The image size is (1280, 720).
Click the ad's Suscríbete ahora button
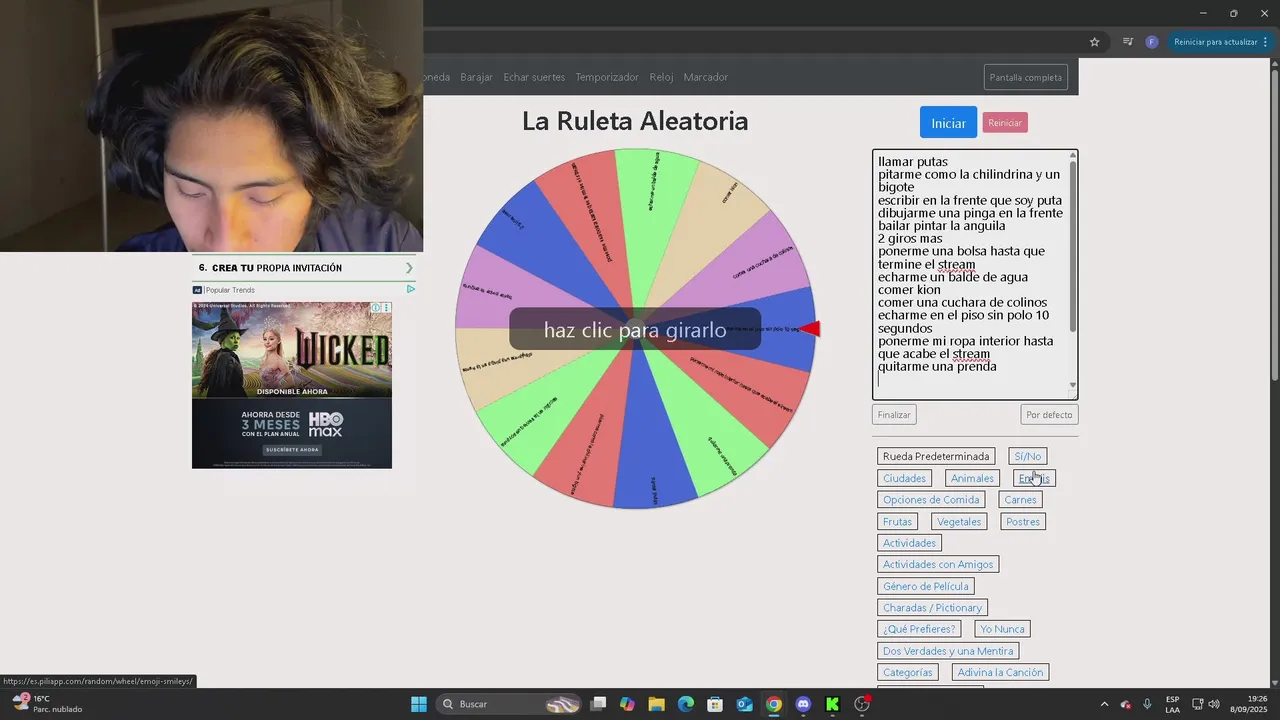(290, 450)
